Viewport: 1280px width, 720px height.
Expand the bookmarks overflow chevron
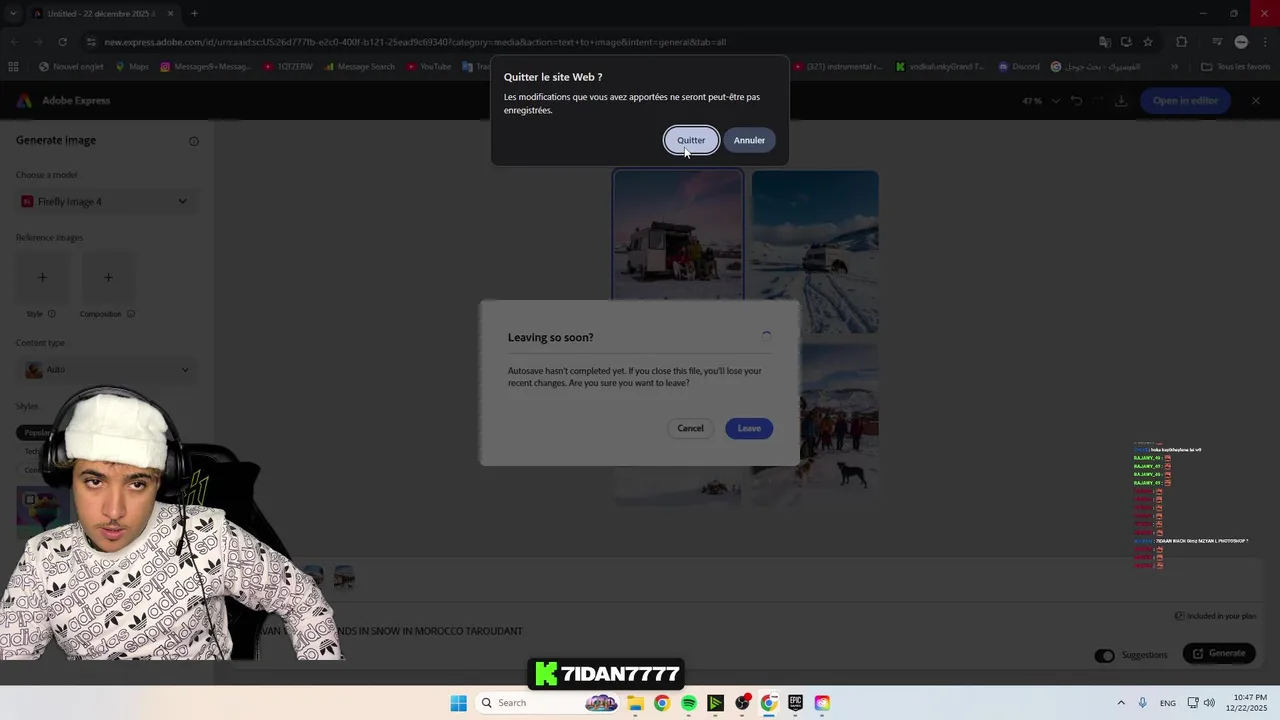1174,67
